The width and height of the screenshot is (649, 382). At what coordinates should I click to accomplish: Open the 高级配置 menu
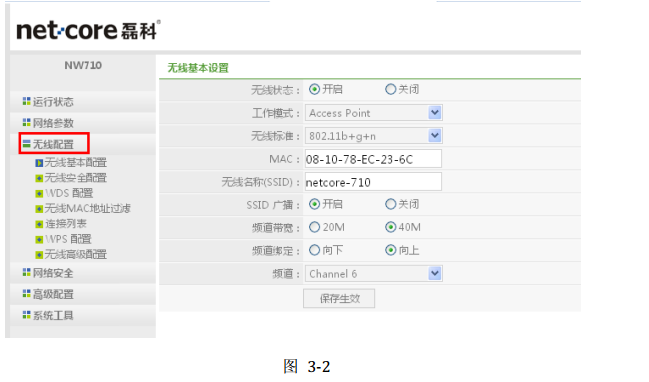click(x=53, y=294)
